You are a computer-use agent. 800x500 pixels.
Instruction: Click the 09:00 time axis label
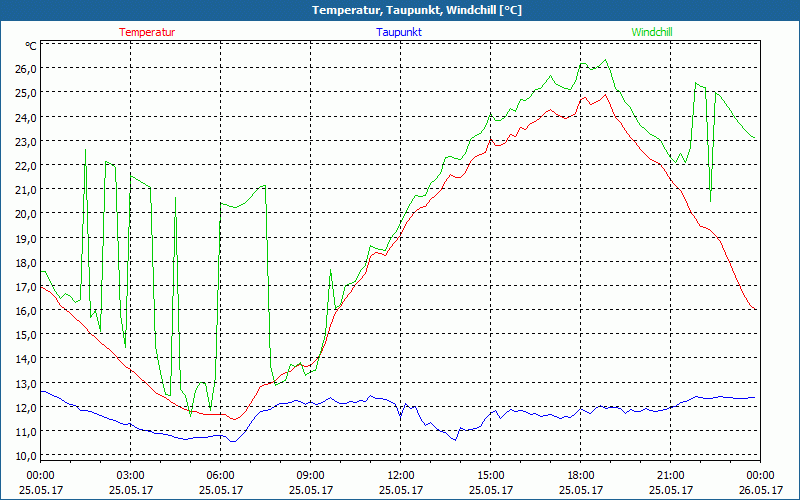pyautogui.click(x=311, y=476)
